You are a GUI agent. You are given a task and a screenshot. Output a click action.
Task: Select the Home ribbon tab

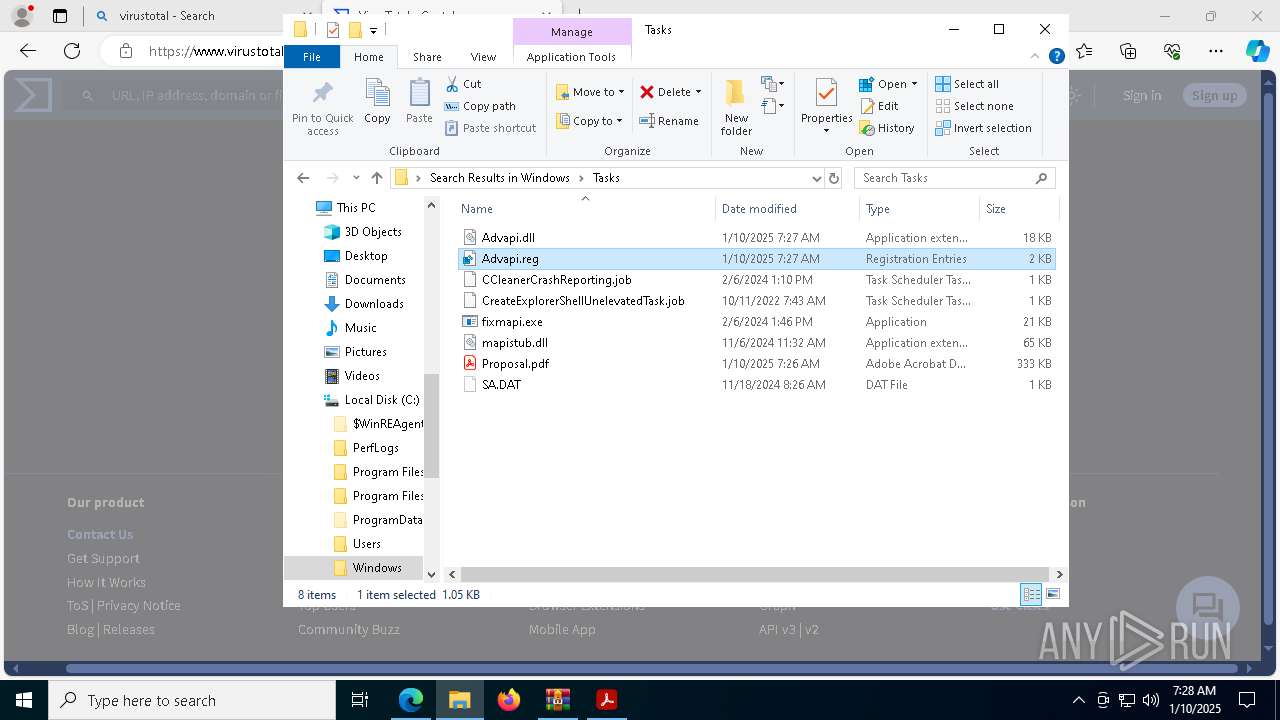click(x=368, y=57)
